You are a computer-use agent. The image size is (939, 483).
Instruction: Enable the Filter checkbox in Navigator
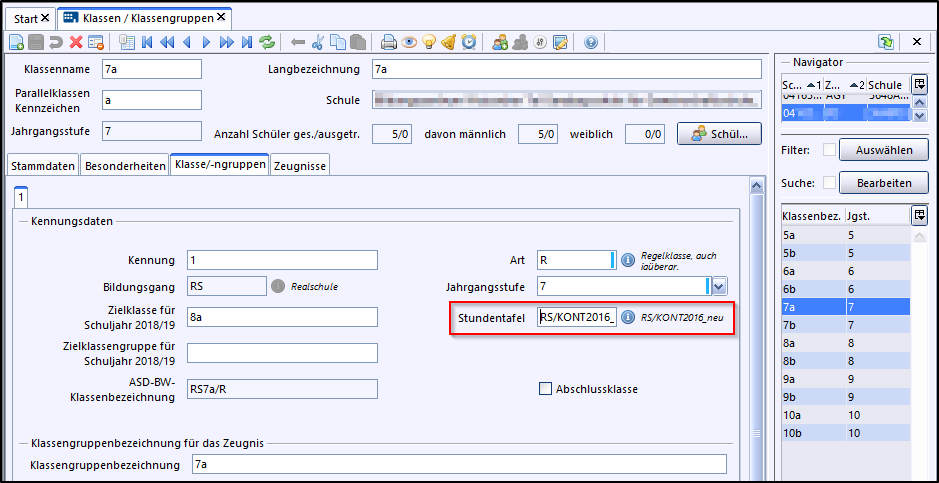[828, 150]
